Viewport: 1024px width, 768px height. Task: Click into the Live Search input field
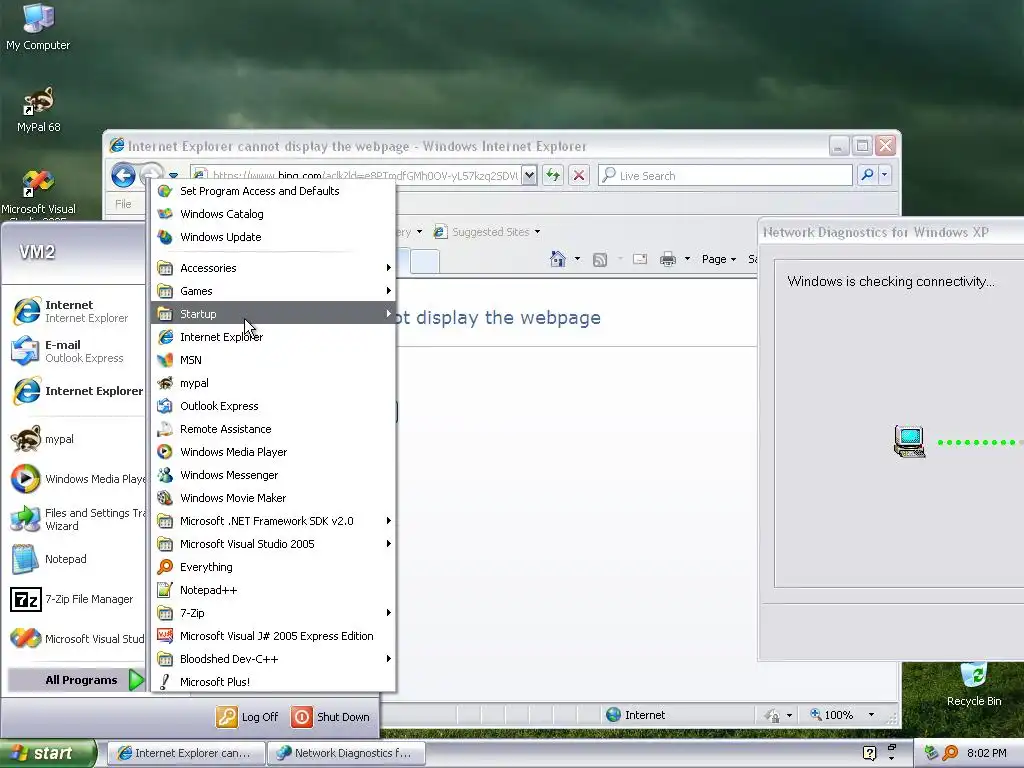point(725,175)
